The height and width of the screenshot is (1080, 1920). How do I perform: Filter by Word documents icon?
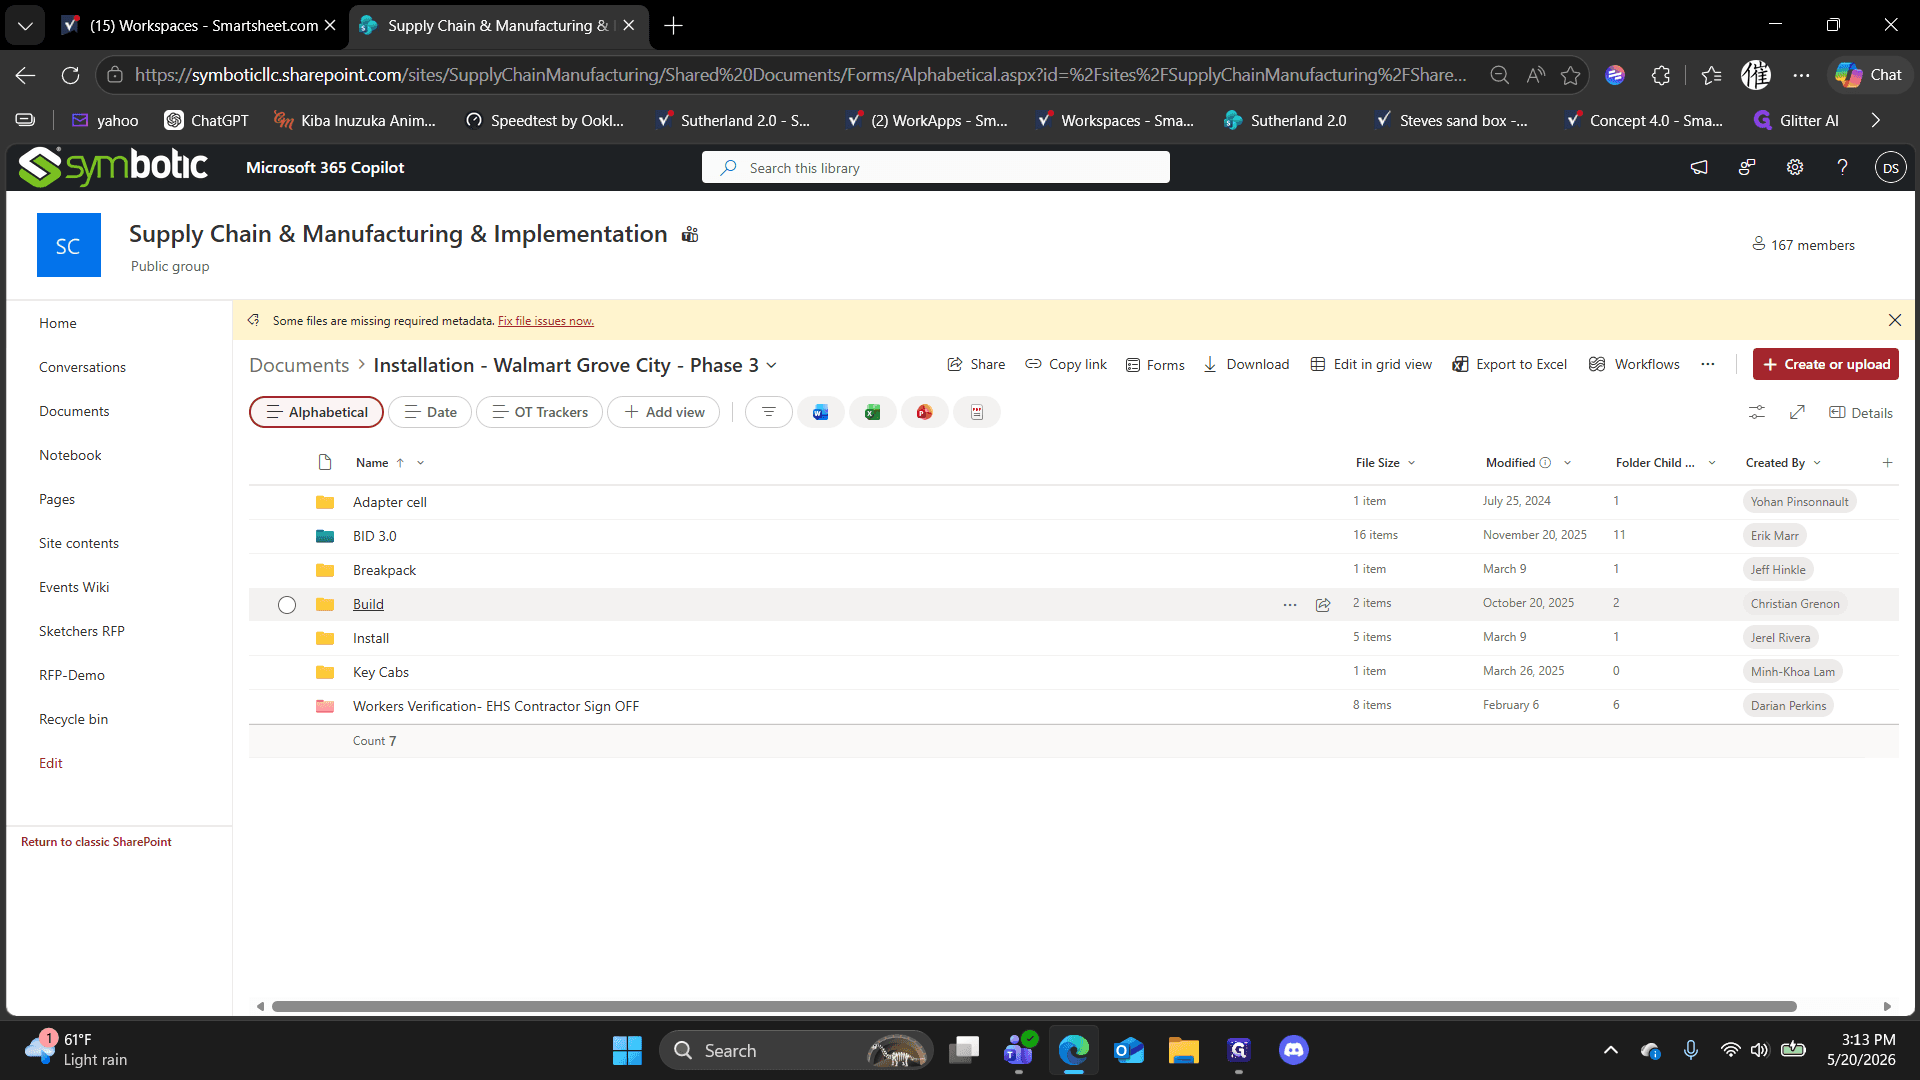coord(820,412)
